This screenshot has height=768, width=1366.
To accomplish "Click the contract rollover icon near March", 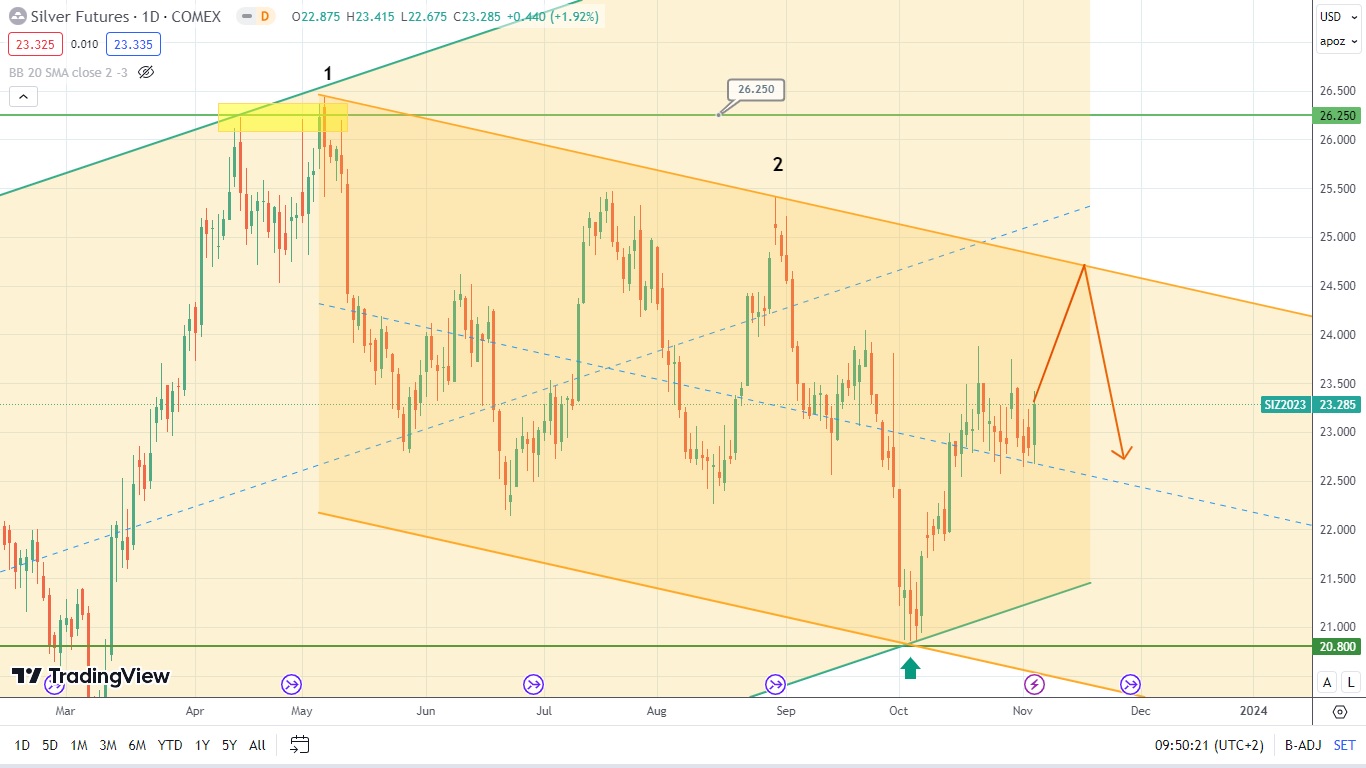I will pyautogui.click(x=54, y=685).
